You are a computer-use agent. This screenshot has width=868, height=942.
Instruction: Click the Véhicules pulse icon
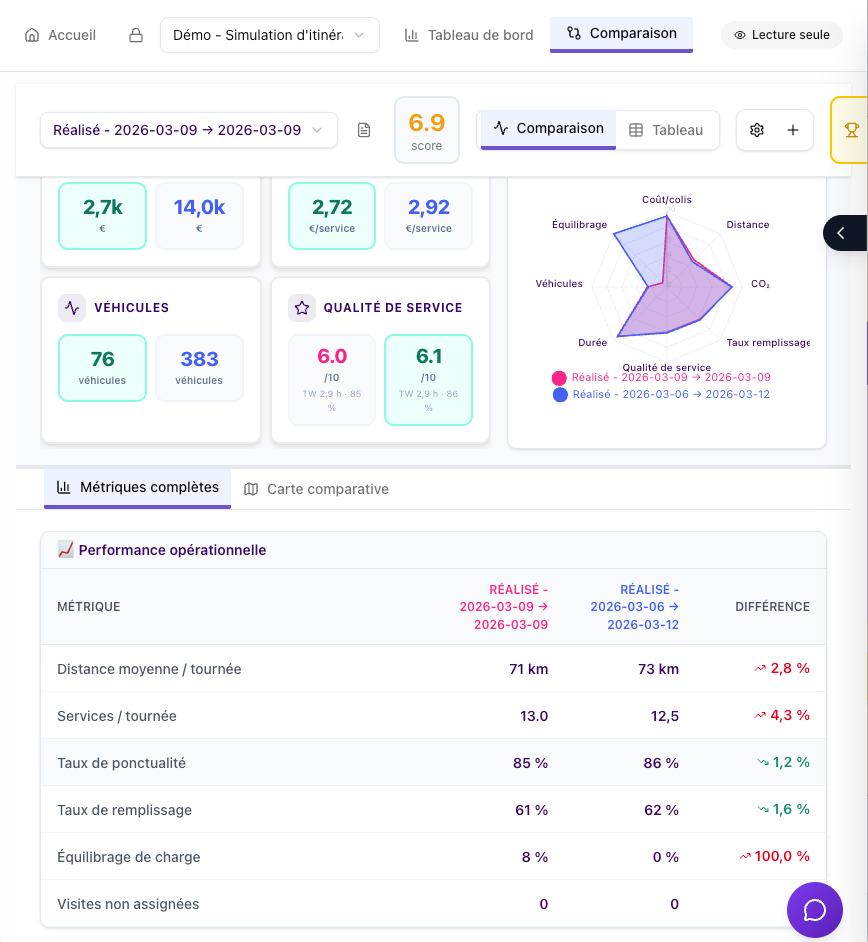72,308
